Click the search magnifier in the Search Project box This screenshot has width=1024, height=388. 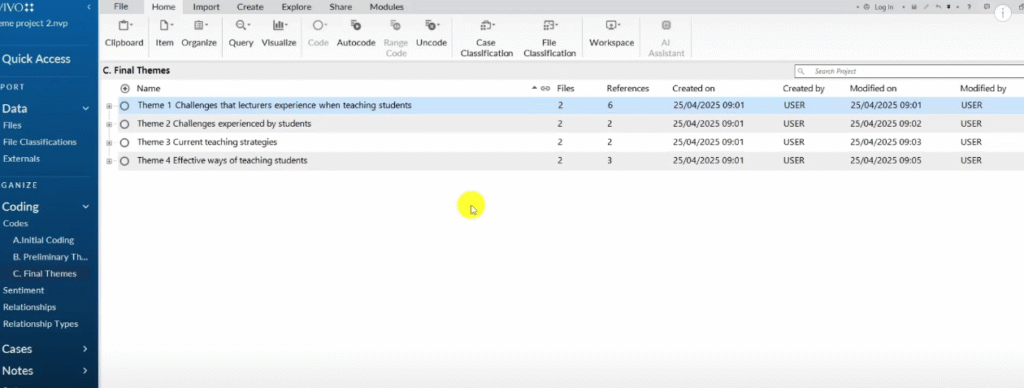[801, 71]
